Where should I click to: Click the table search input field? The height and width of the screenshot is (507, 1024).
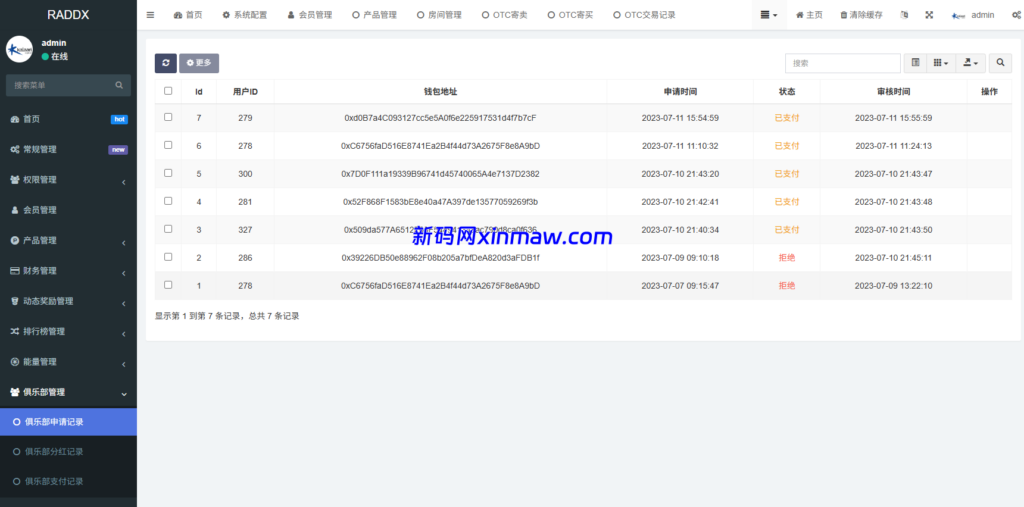(x=842, y=63)
